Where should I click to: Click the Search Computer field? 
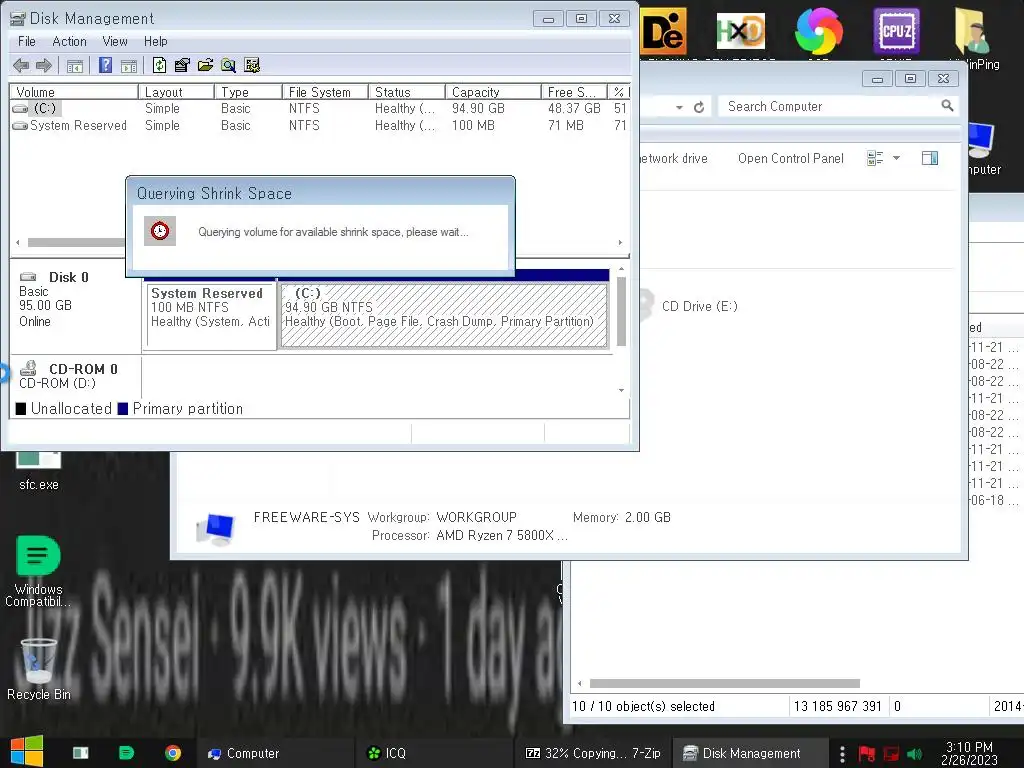pyautogui.click(x=829, y=106)
